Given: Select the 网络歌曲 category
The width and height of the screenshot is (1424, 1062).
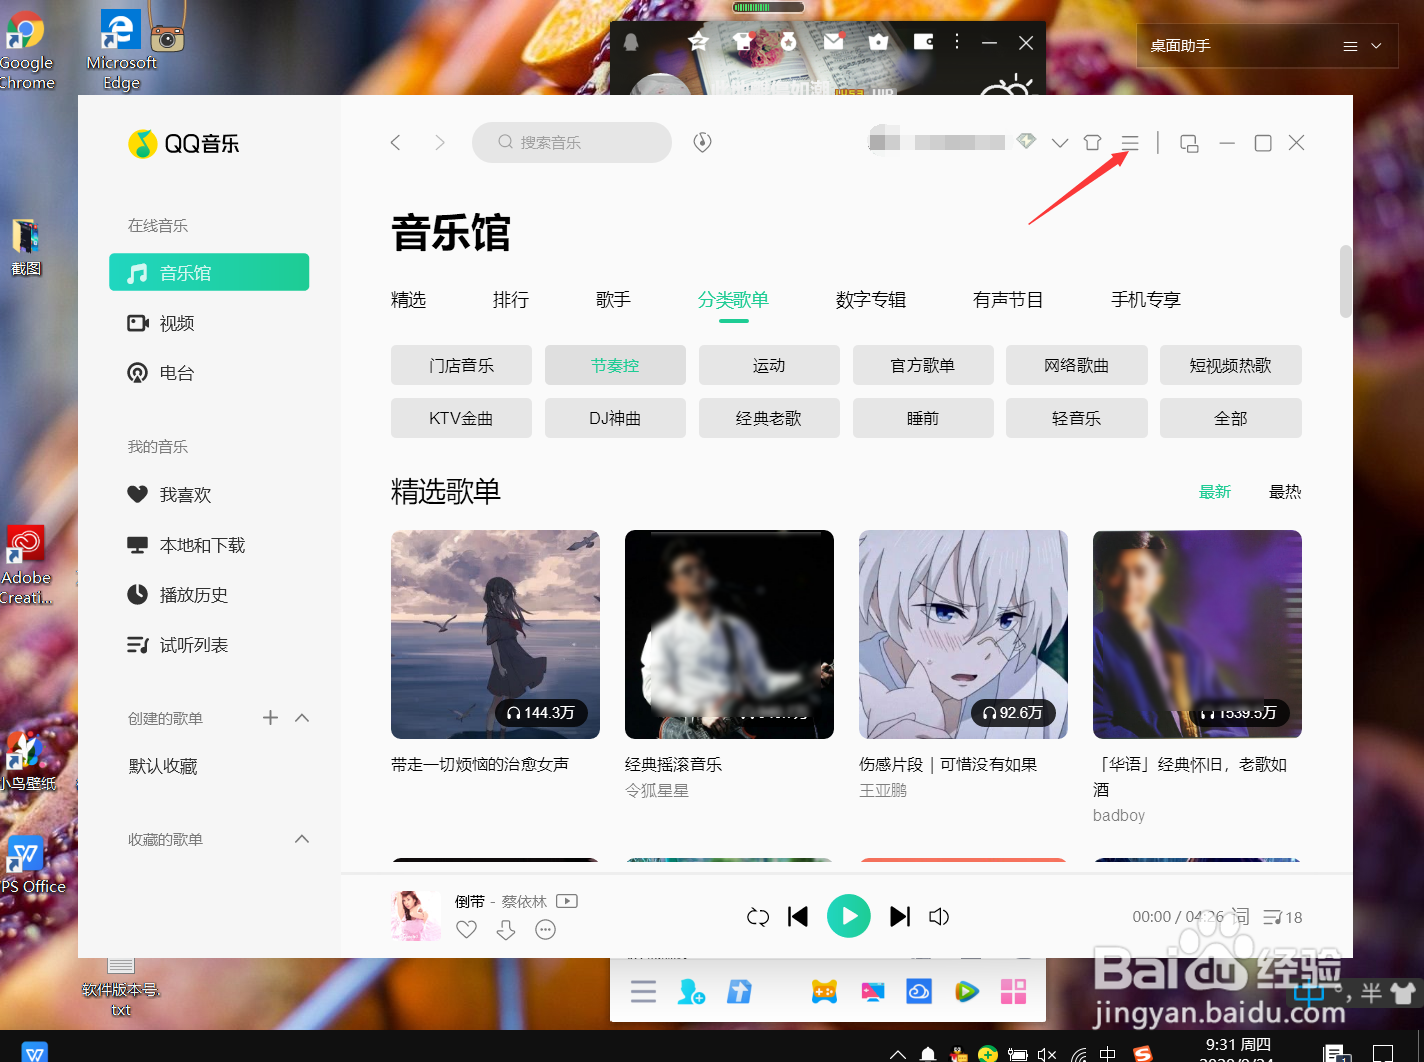Looking at the screenshot, I should click(1077, 365).
